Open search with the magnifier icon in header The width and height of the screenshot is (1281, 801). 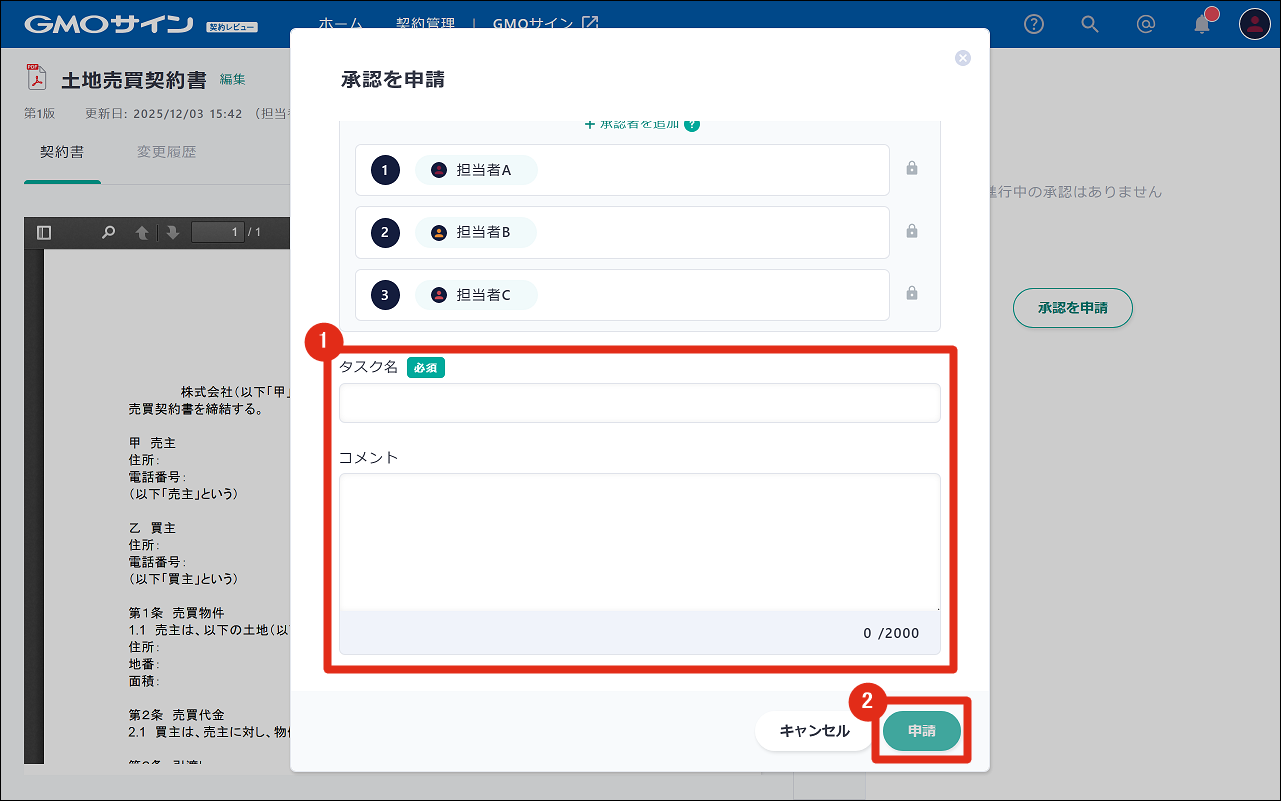[x=1090, y=24]
